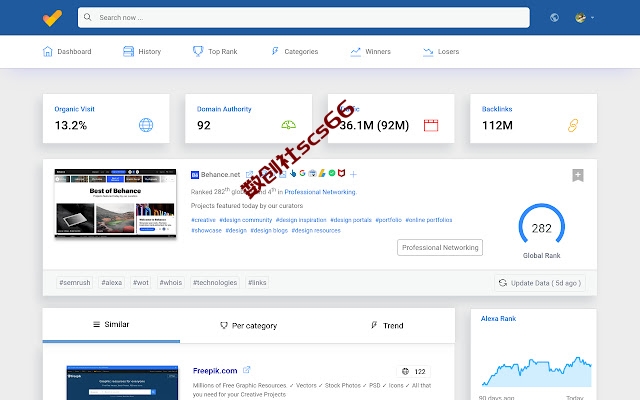Select the #wot tag button
Viewport: 640px width, 400px height.
click(x=141, y=282)
